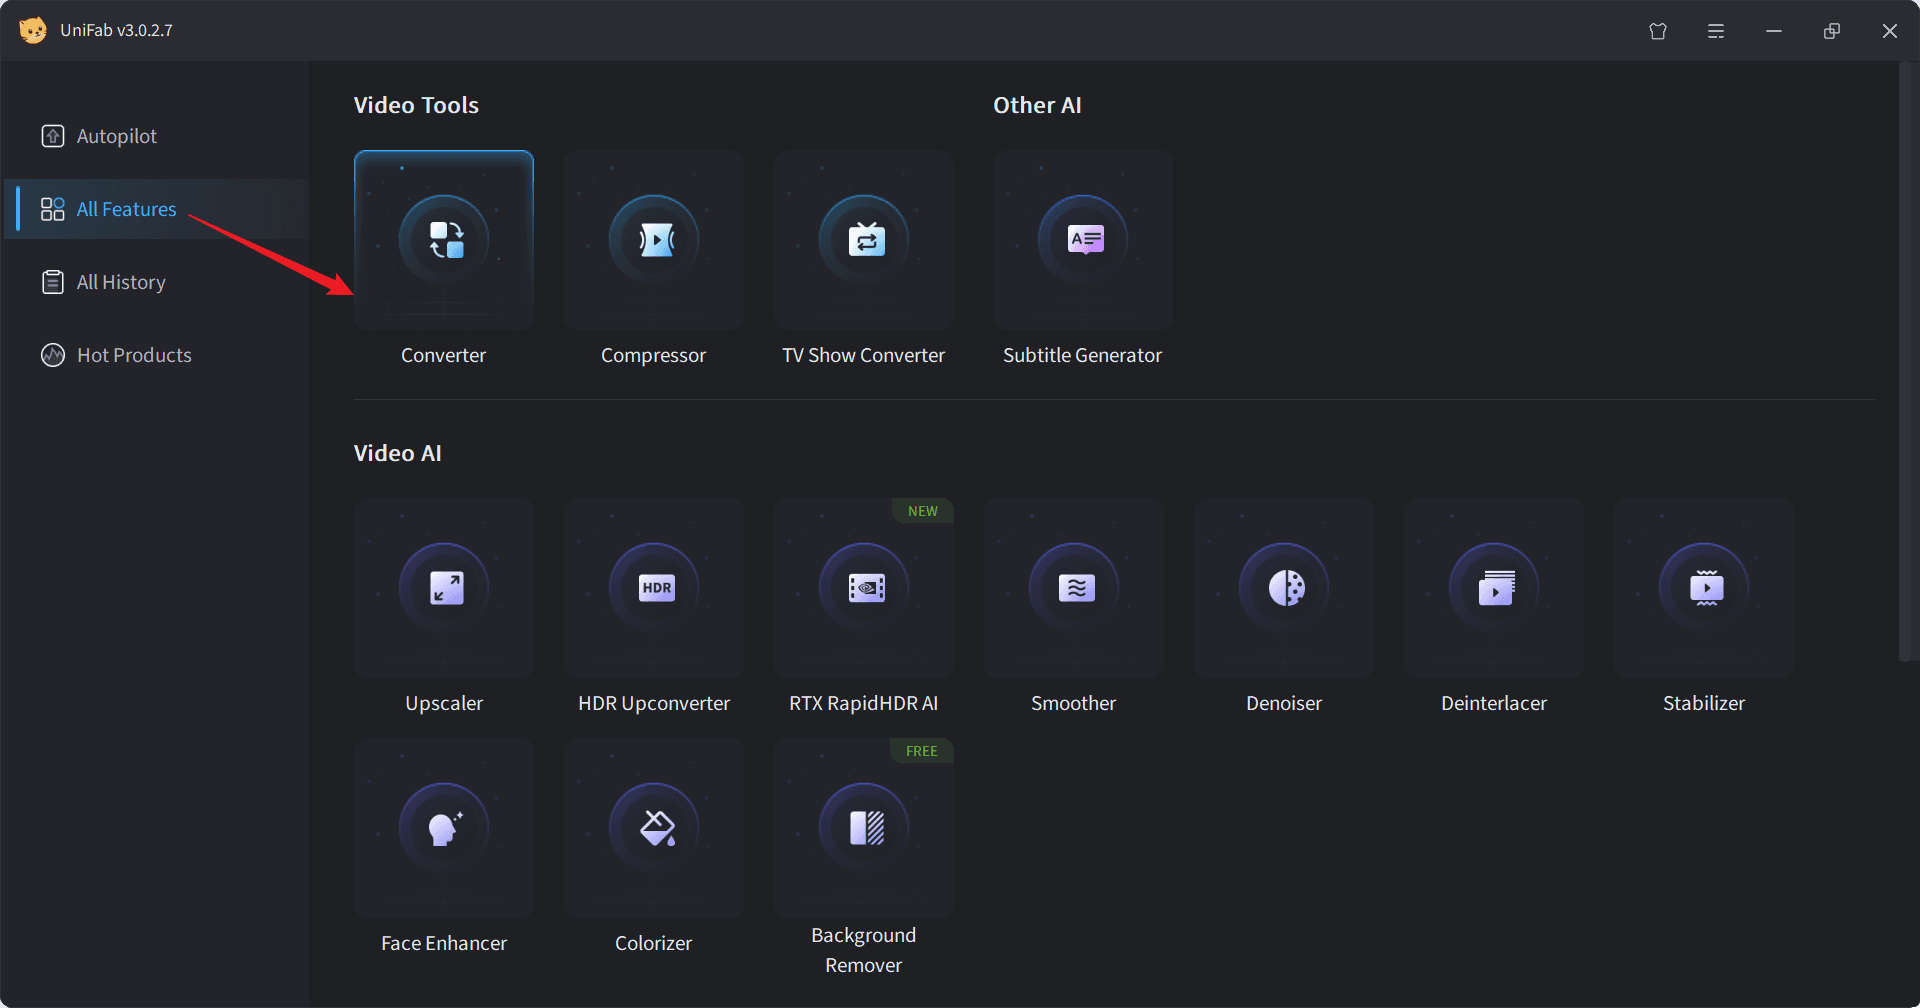The height and width of the screenshot is (1008, 1920).
Task: Open the free Background Remover tool
Action: point(863,829)
